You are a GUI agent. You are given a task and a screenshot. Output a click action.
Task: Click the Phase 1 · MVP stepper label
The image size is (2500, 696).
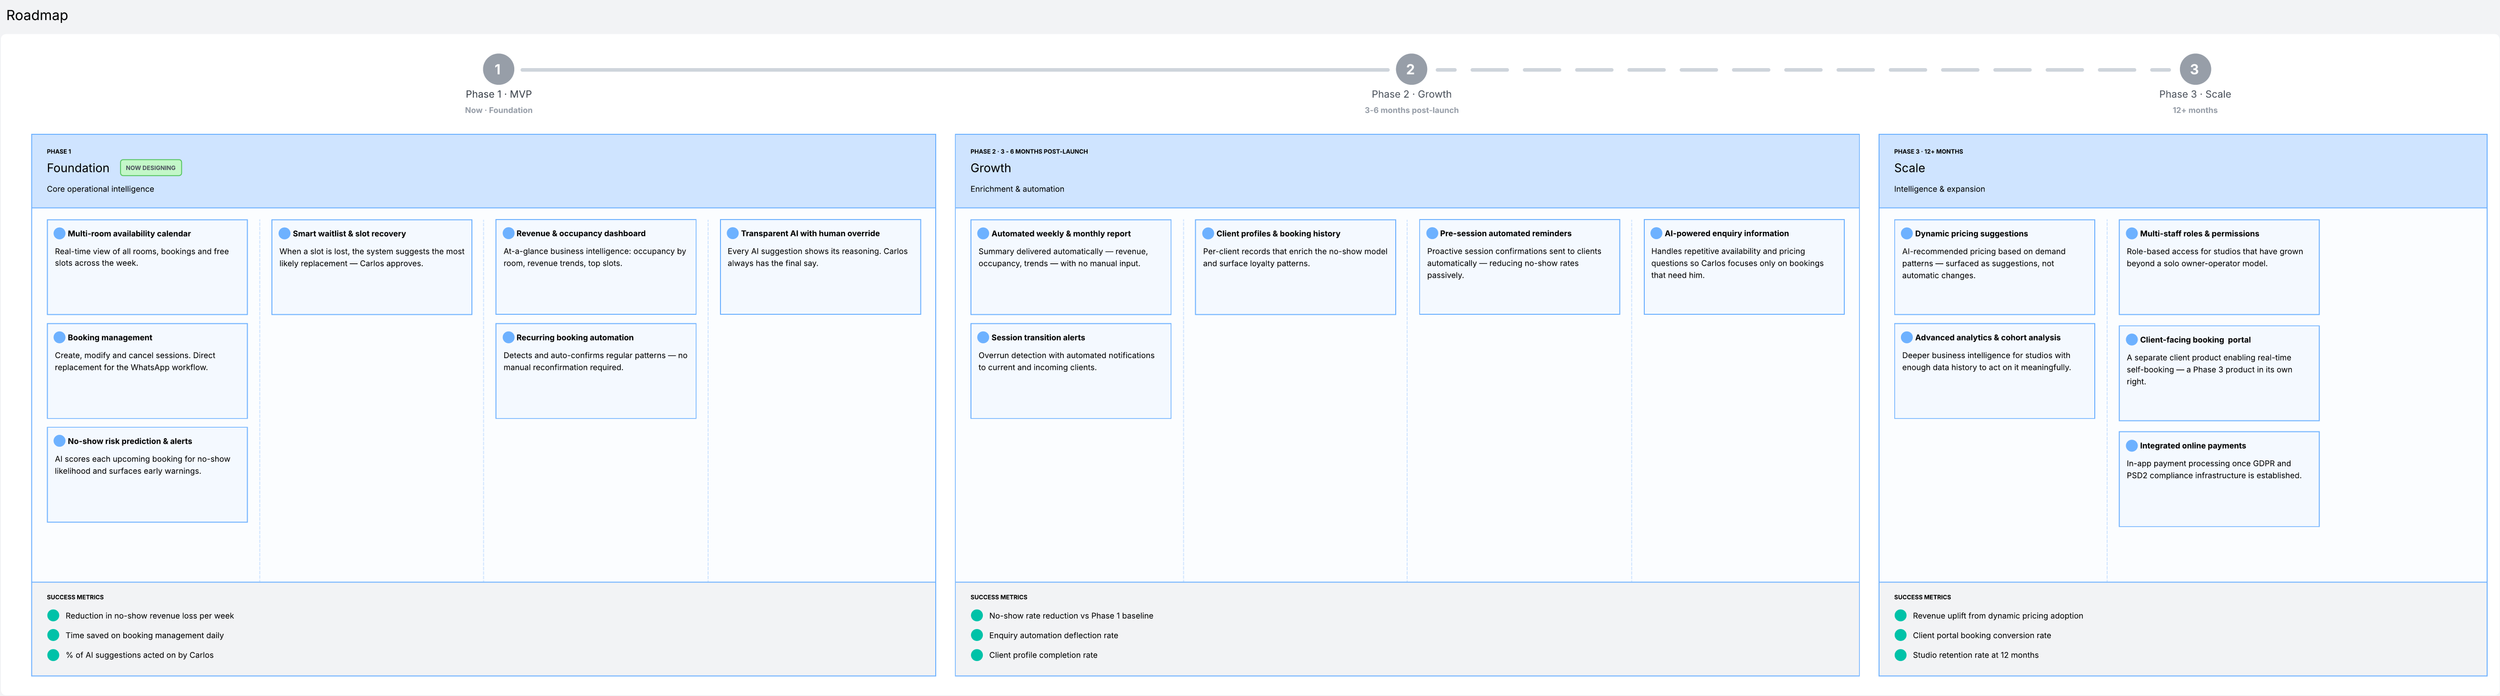[x=499, y=94]
